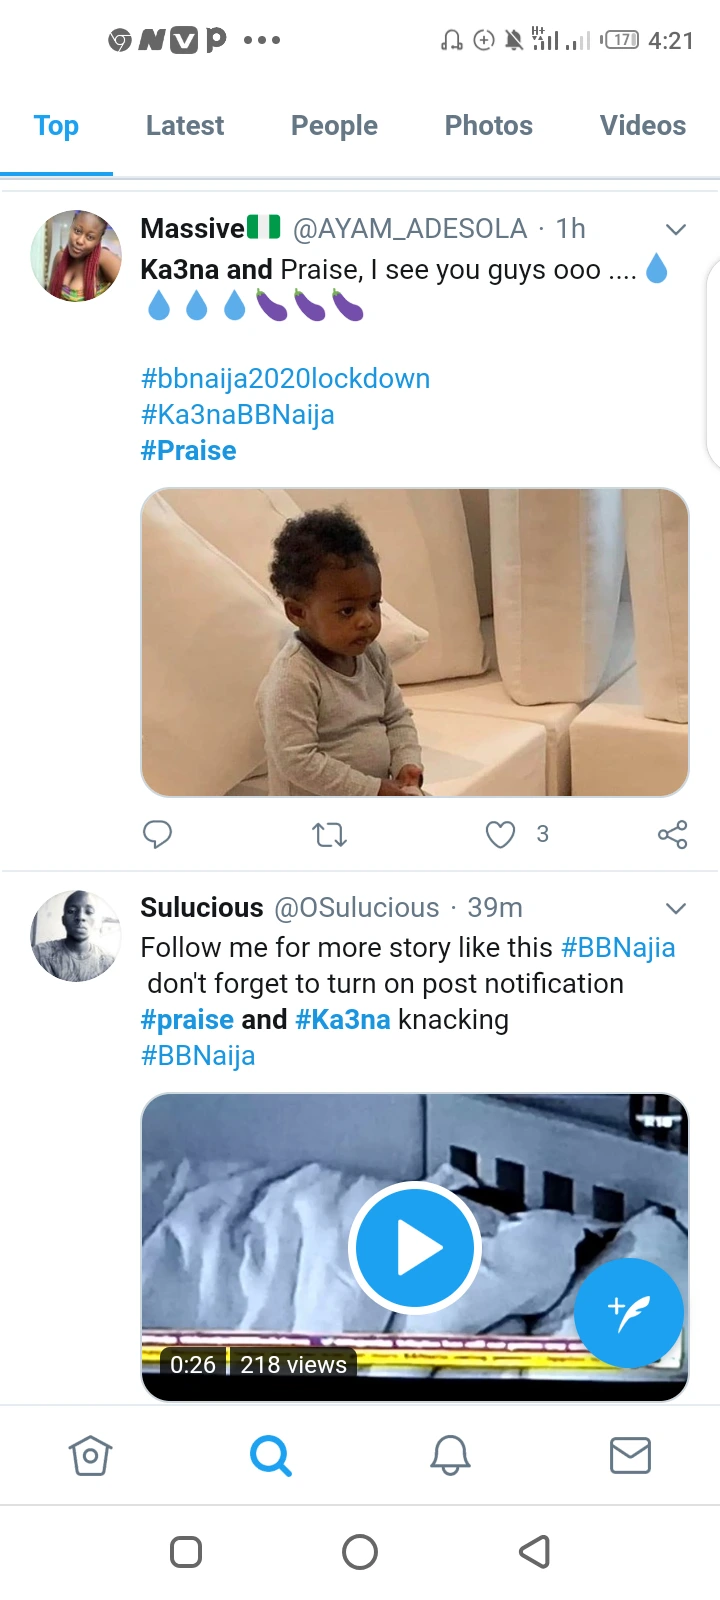The image size is (720, 1600).
Task: Share the Massive tweet
Action: click(x=672, y=834)
